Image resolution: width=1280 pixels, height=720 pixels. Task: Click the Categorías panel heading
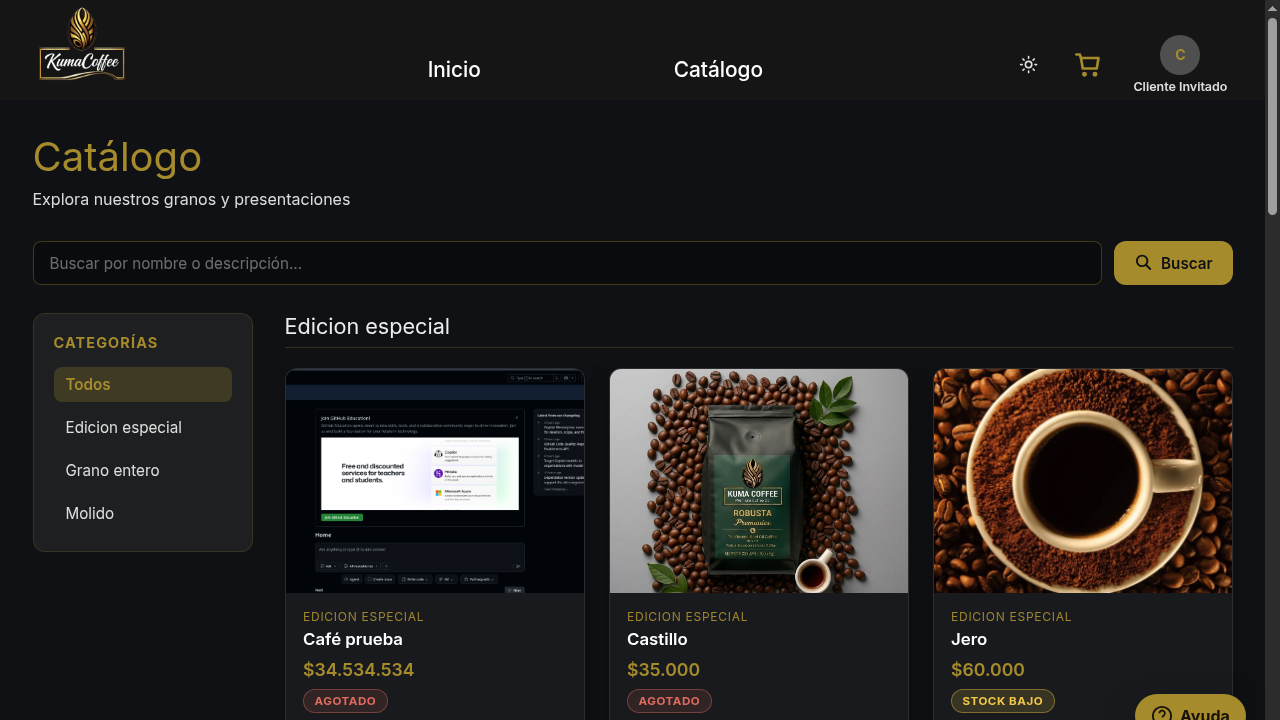click(x=106, y=343)
